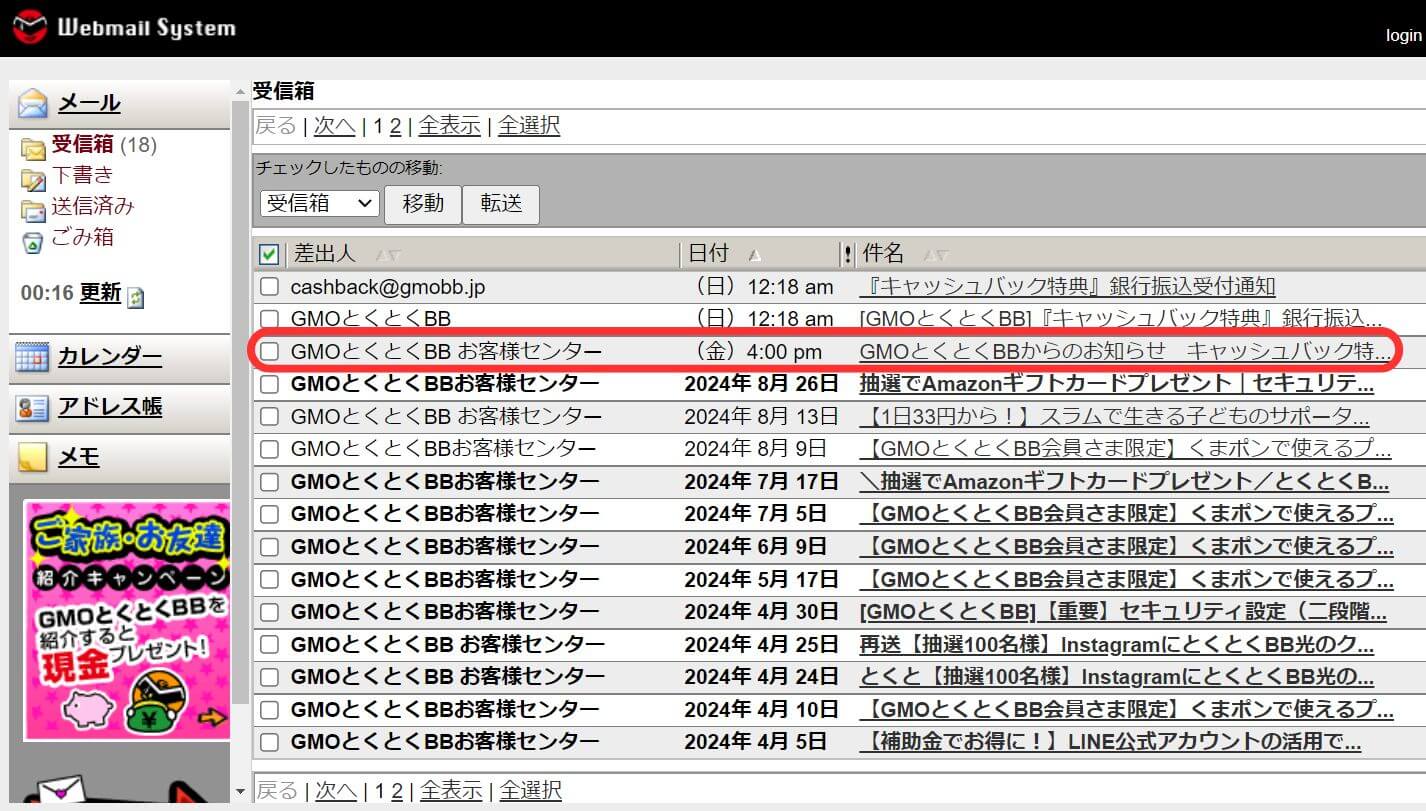1426x811 pixels.
Task: Click the priority exclamation icon in the header
Action: 848,253
